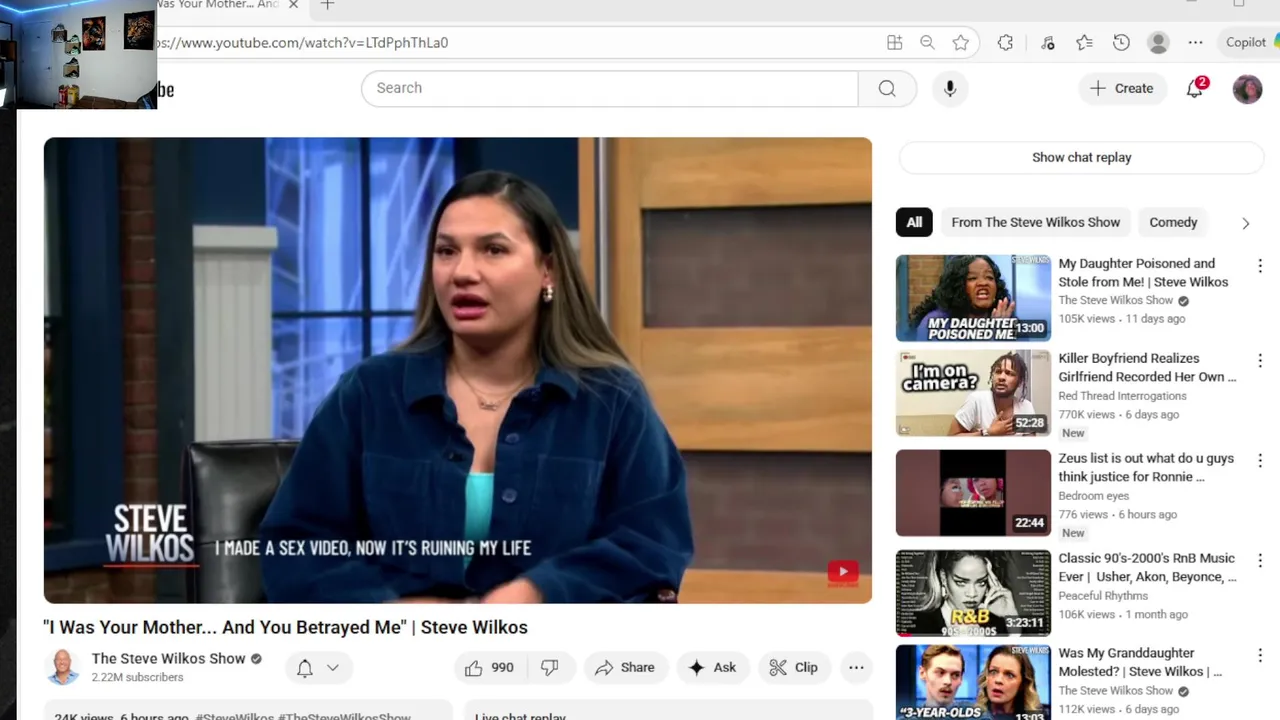Close the current browser tab

293,5
